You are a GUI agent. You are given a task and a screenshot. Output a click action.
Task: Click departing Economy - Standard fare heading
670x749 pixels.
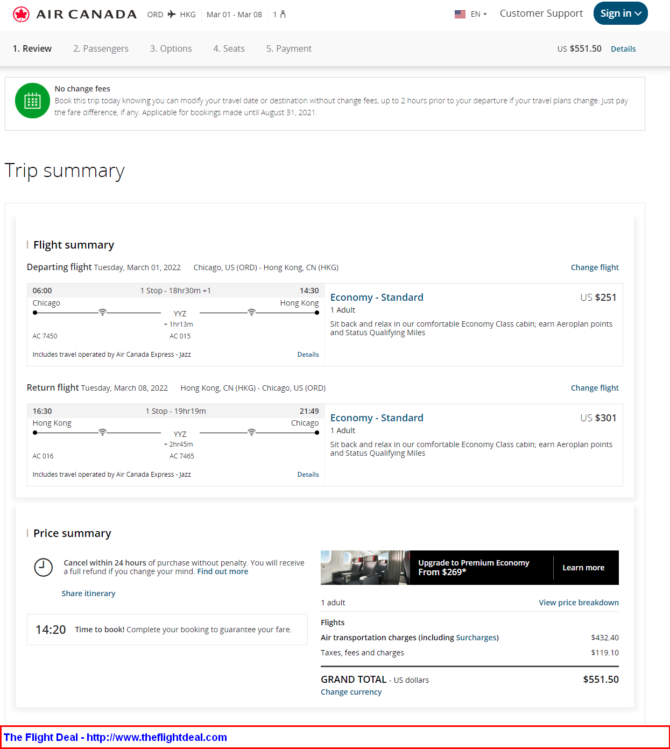point(377,297)
